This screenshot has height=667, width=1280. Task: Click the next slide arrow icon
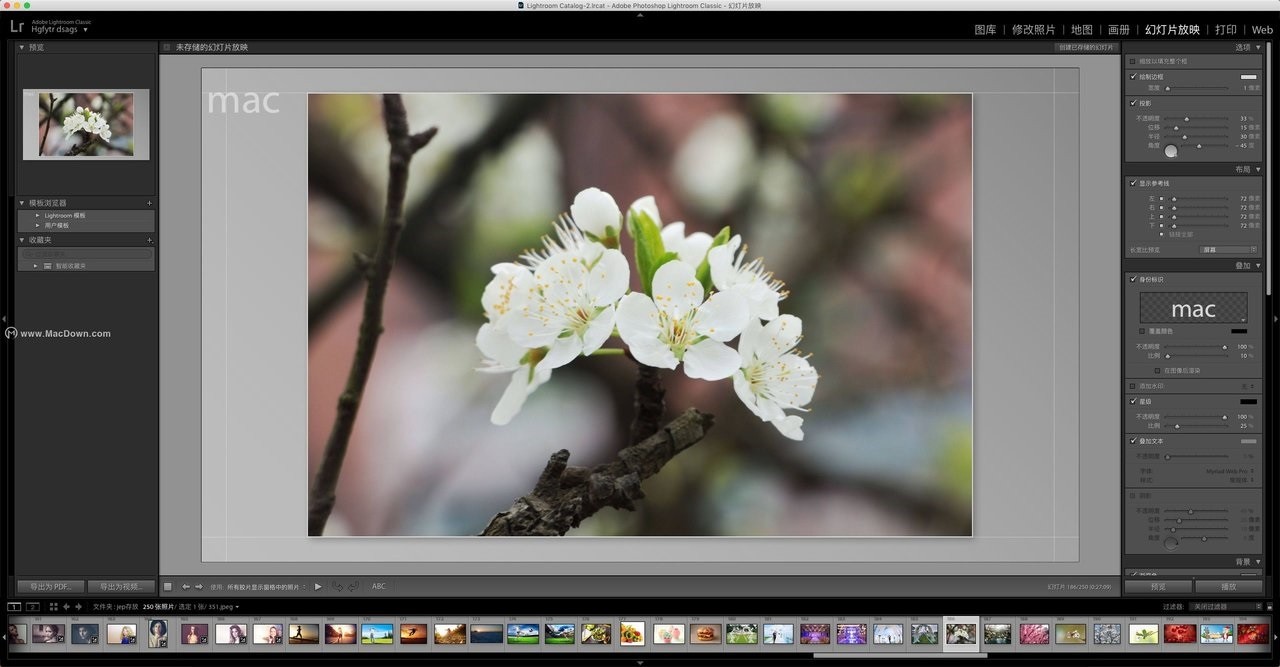(199, 586)
